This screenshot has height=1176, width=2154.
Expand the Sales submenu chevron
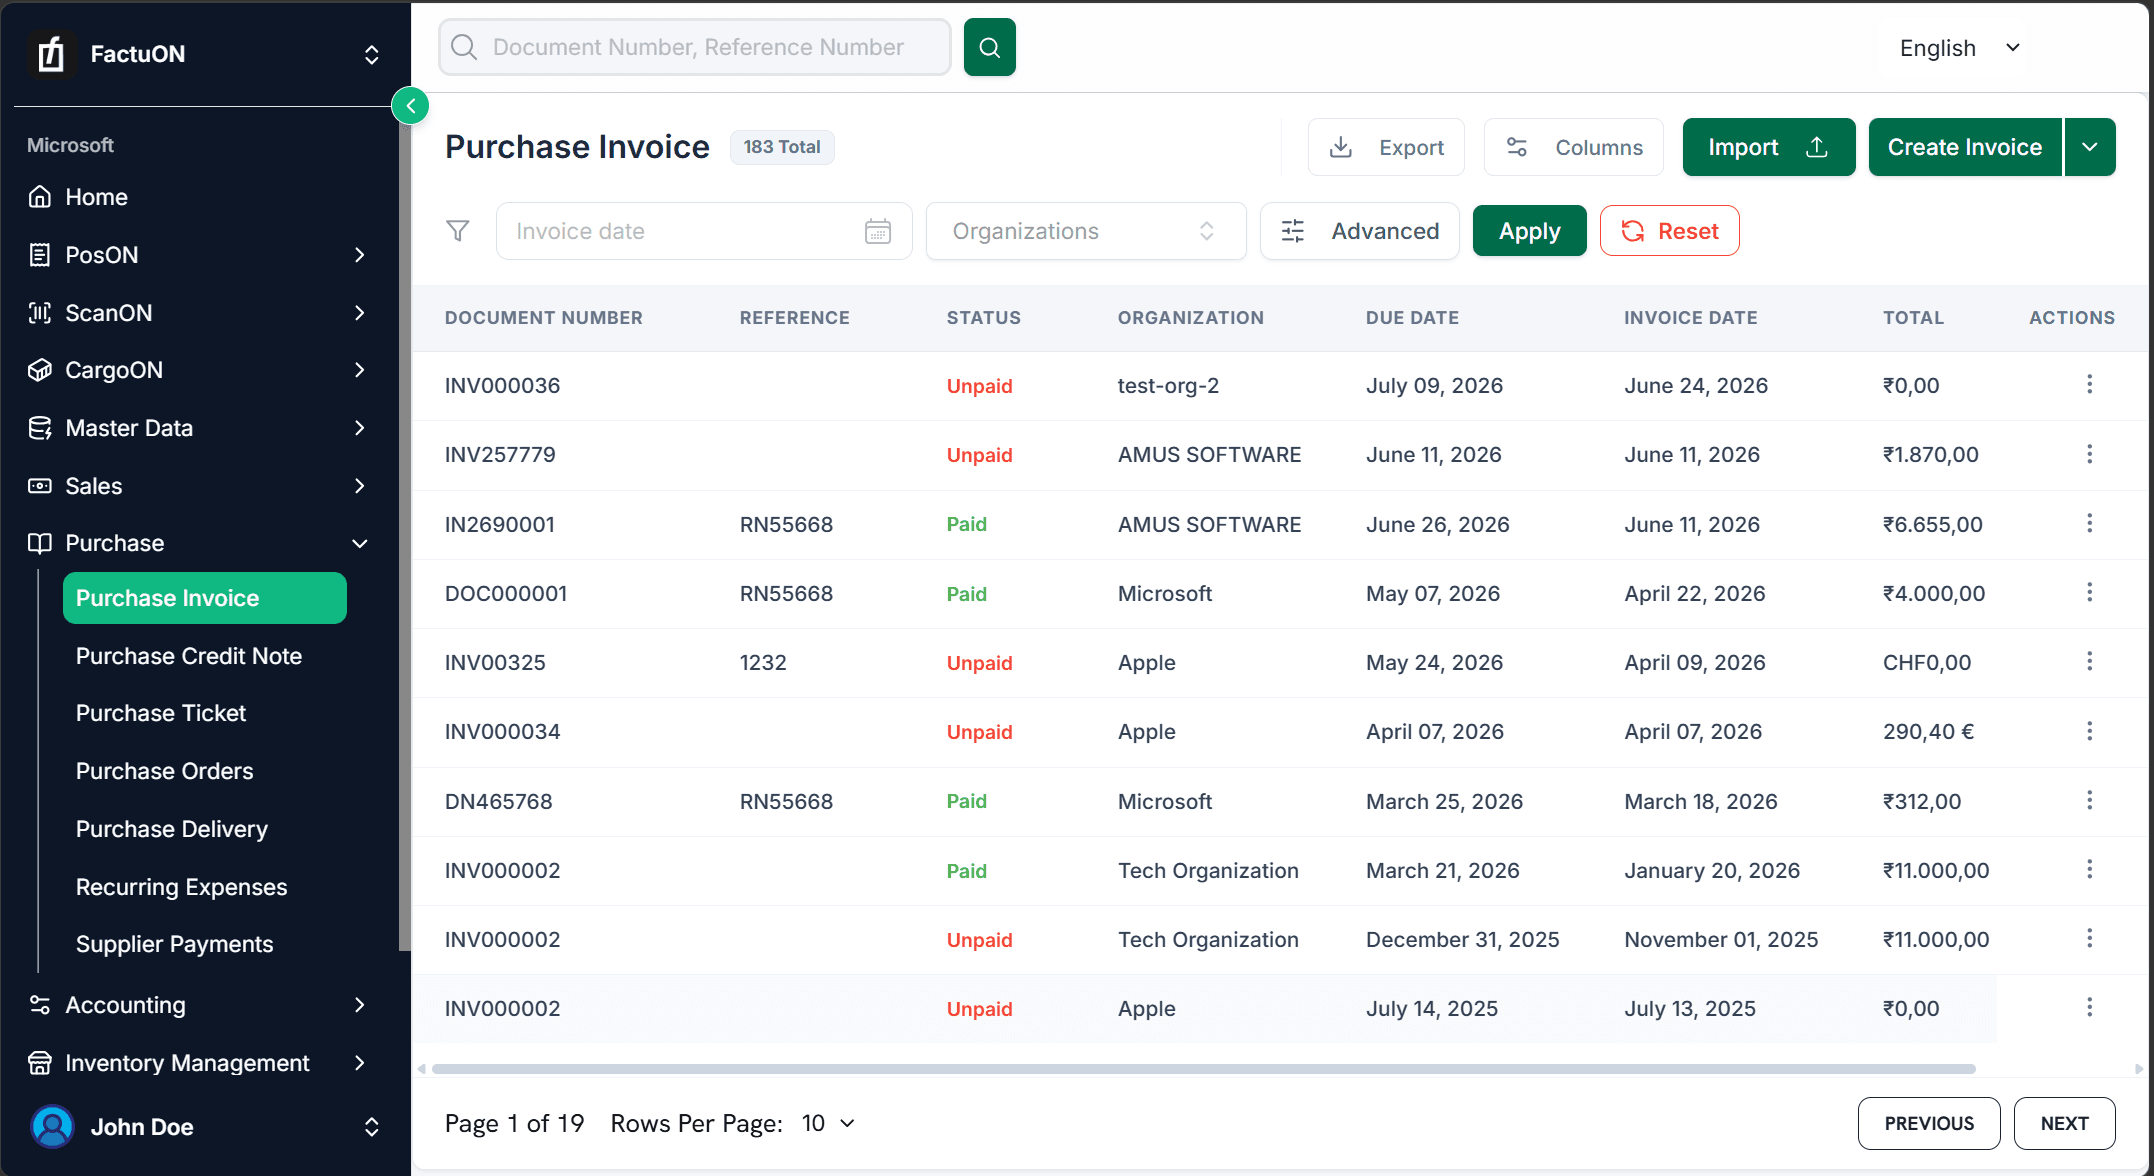360,486
